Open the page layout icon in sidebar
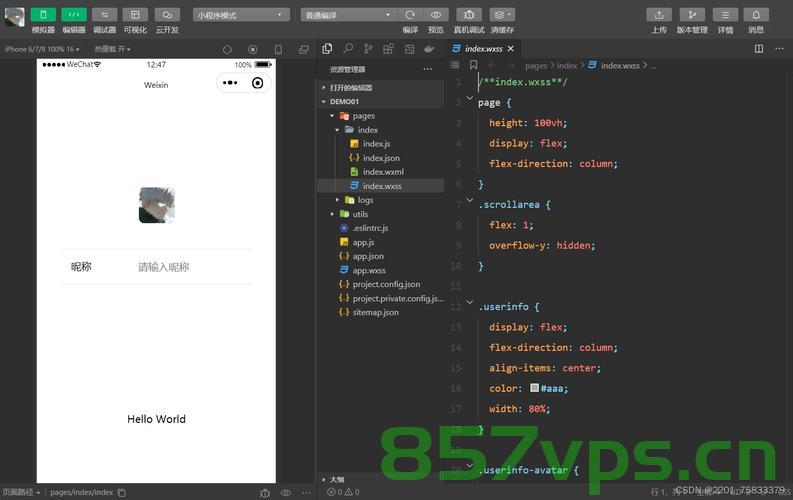The width and height of the screenshot is (793, 500). (x=409, y=49)
